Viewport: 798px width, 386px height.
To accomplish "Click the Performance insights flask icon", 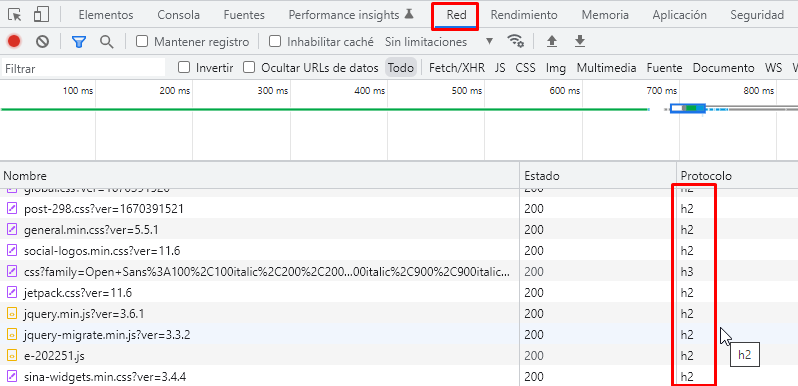I will pyautogui.click(x=409, y=14).
